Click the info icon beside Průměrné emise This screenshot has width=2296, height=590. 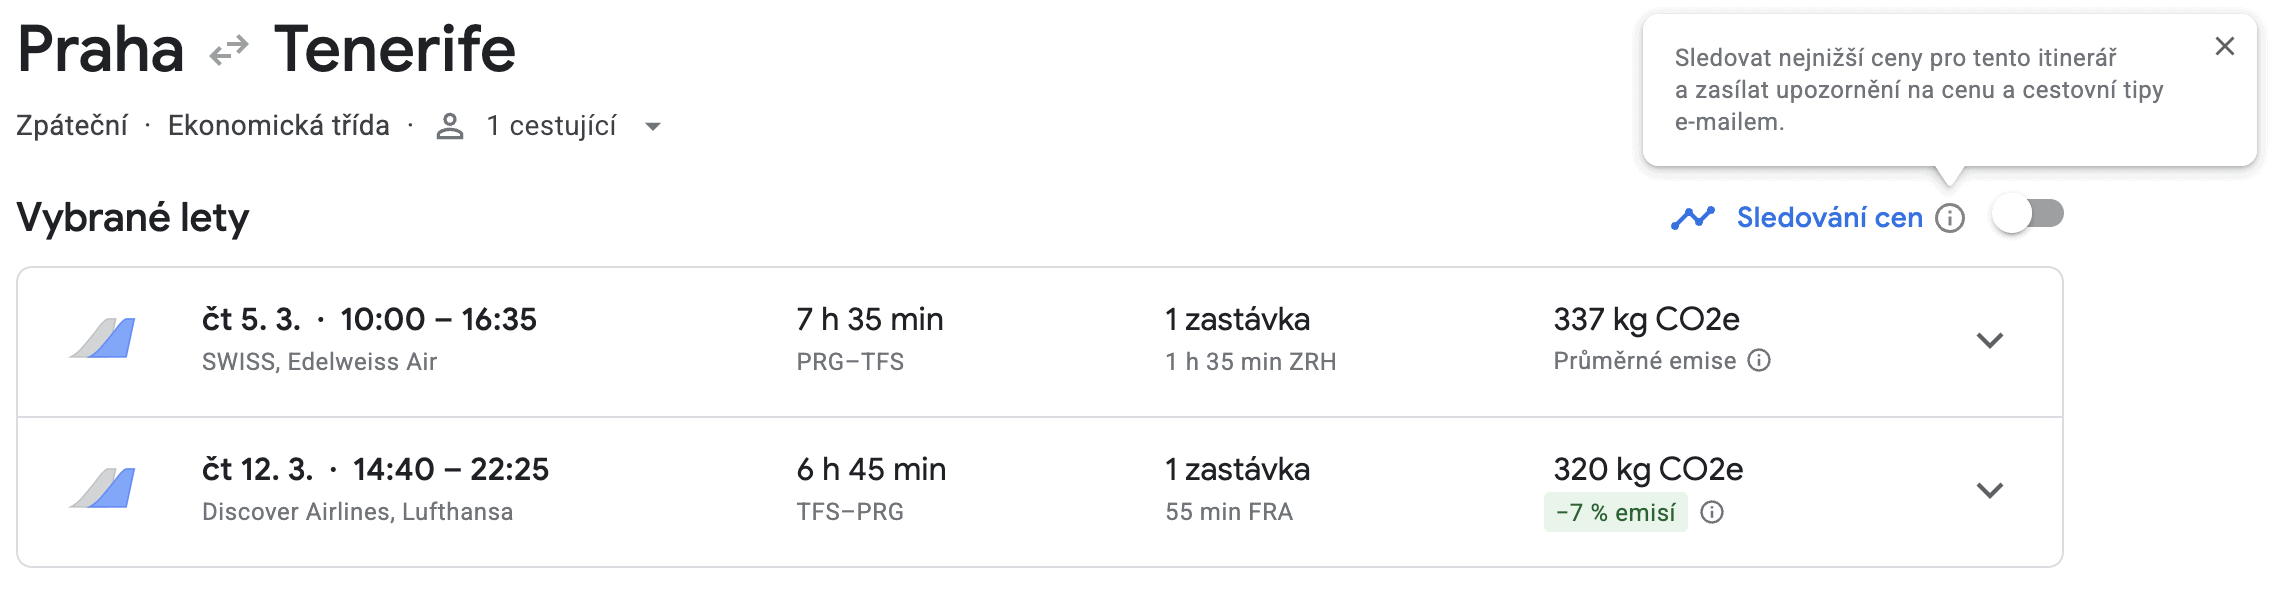pyautogui.click(x=1759, y=361)
